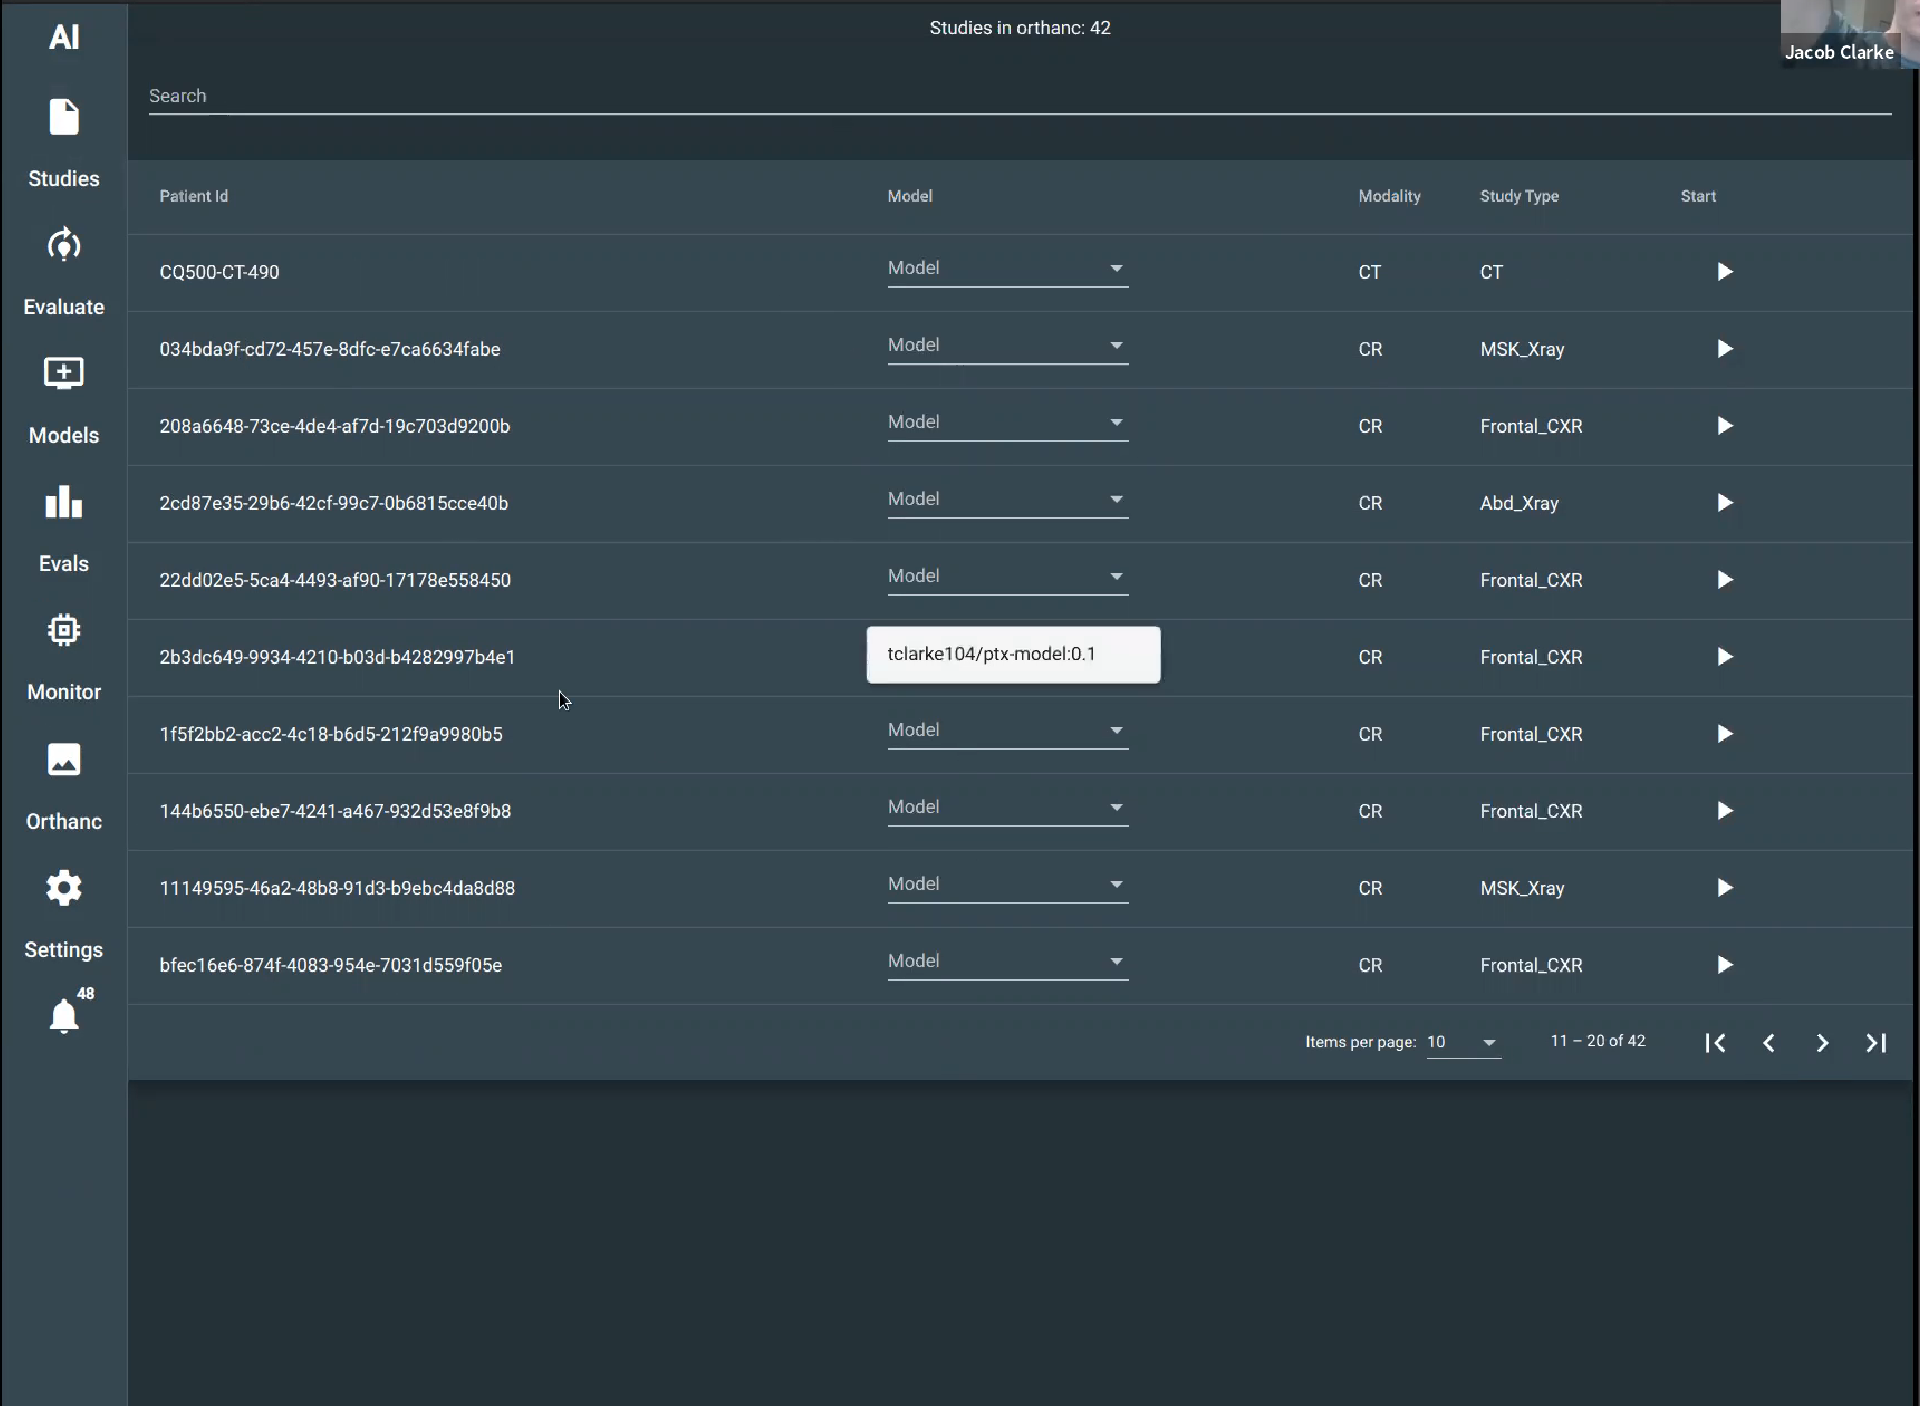Start run for patient 2b3dc649-9934-4210-b03d-b4282997b4e1

coord(1725,657)
